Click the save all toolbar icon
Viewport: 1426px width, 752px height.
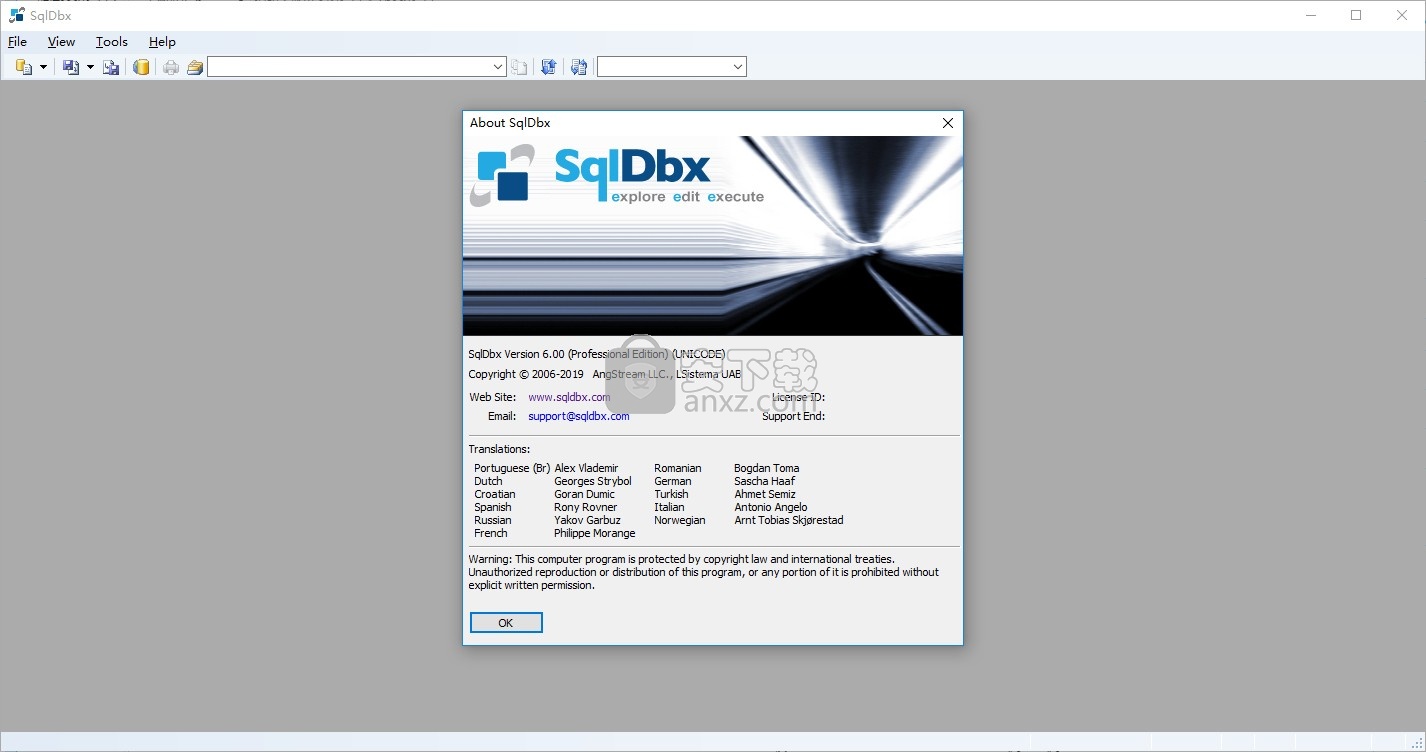[x=111, y=67]
